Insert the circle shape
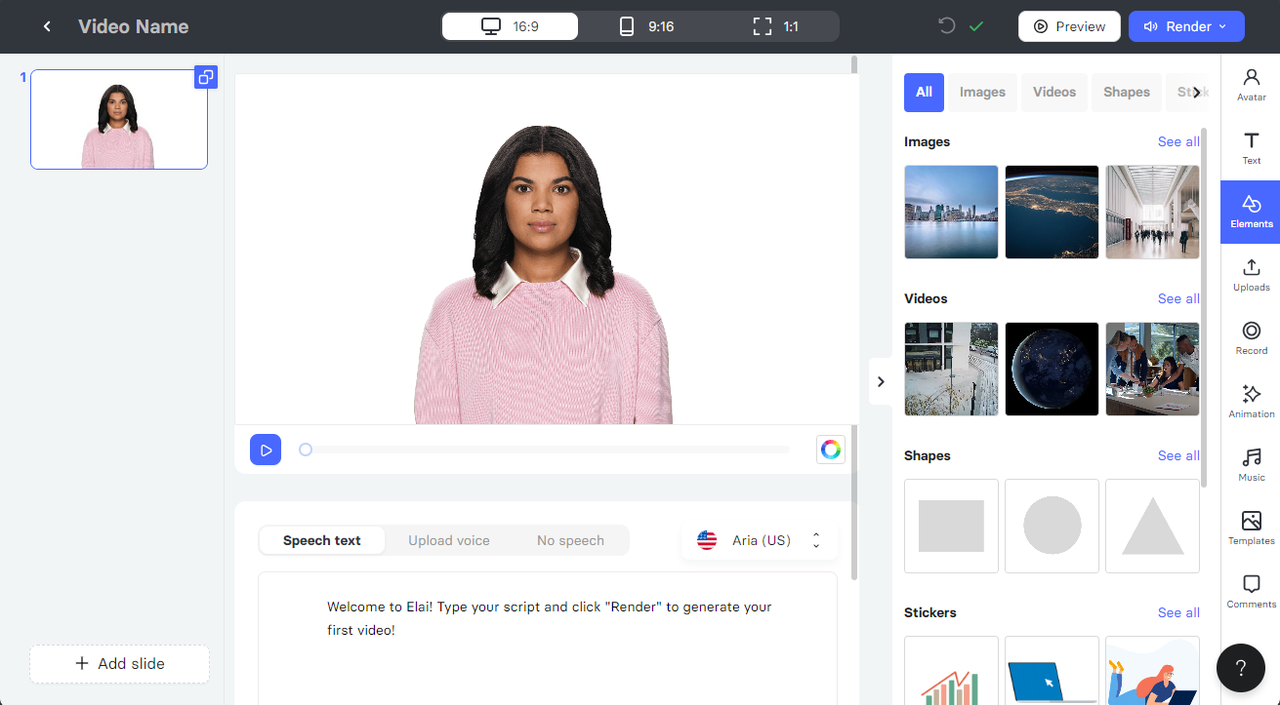This screenshot has height=705, width=1280. pos(1052,526)
